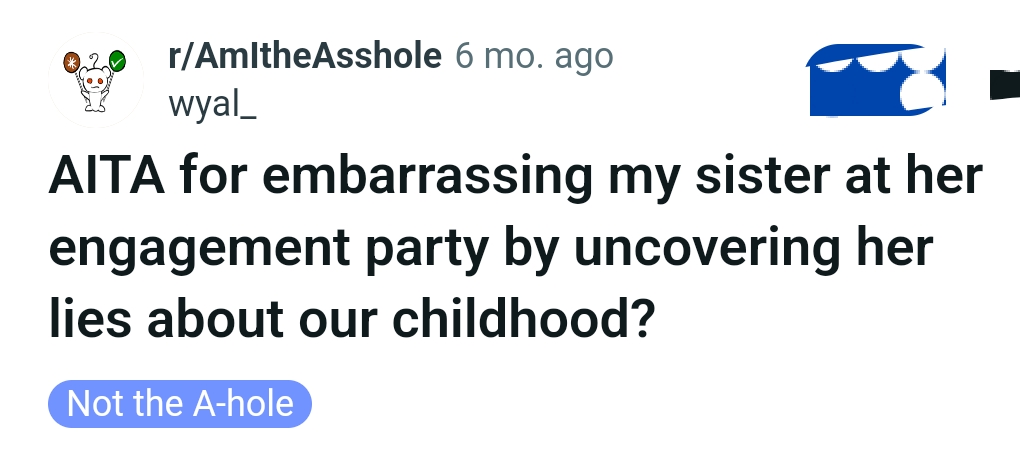This screenshot has height=449, width=1020.
Task: Filter by the "Not the A-hole" flair
Action: (x=180, y=404)
